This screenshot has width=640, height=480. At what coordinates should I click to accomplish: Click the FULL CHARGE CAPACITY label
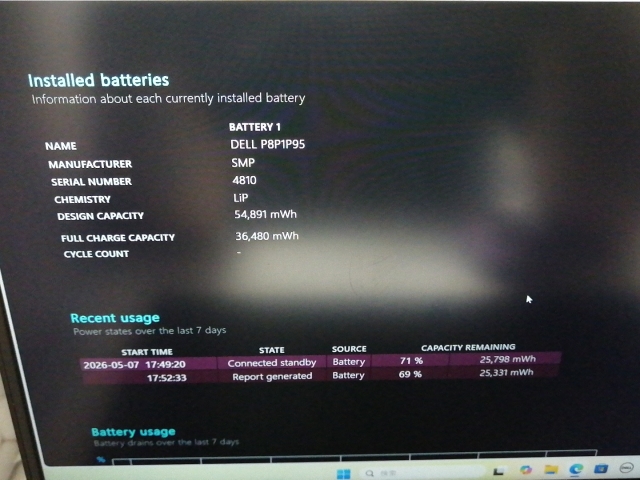tap(118, 238)
